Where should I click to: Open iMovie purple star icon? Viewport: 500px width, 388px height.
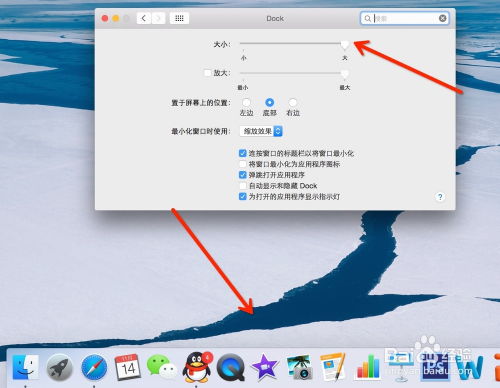[x=265, y=367]
